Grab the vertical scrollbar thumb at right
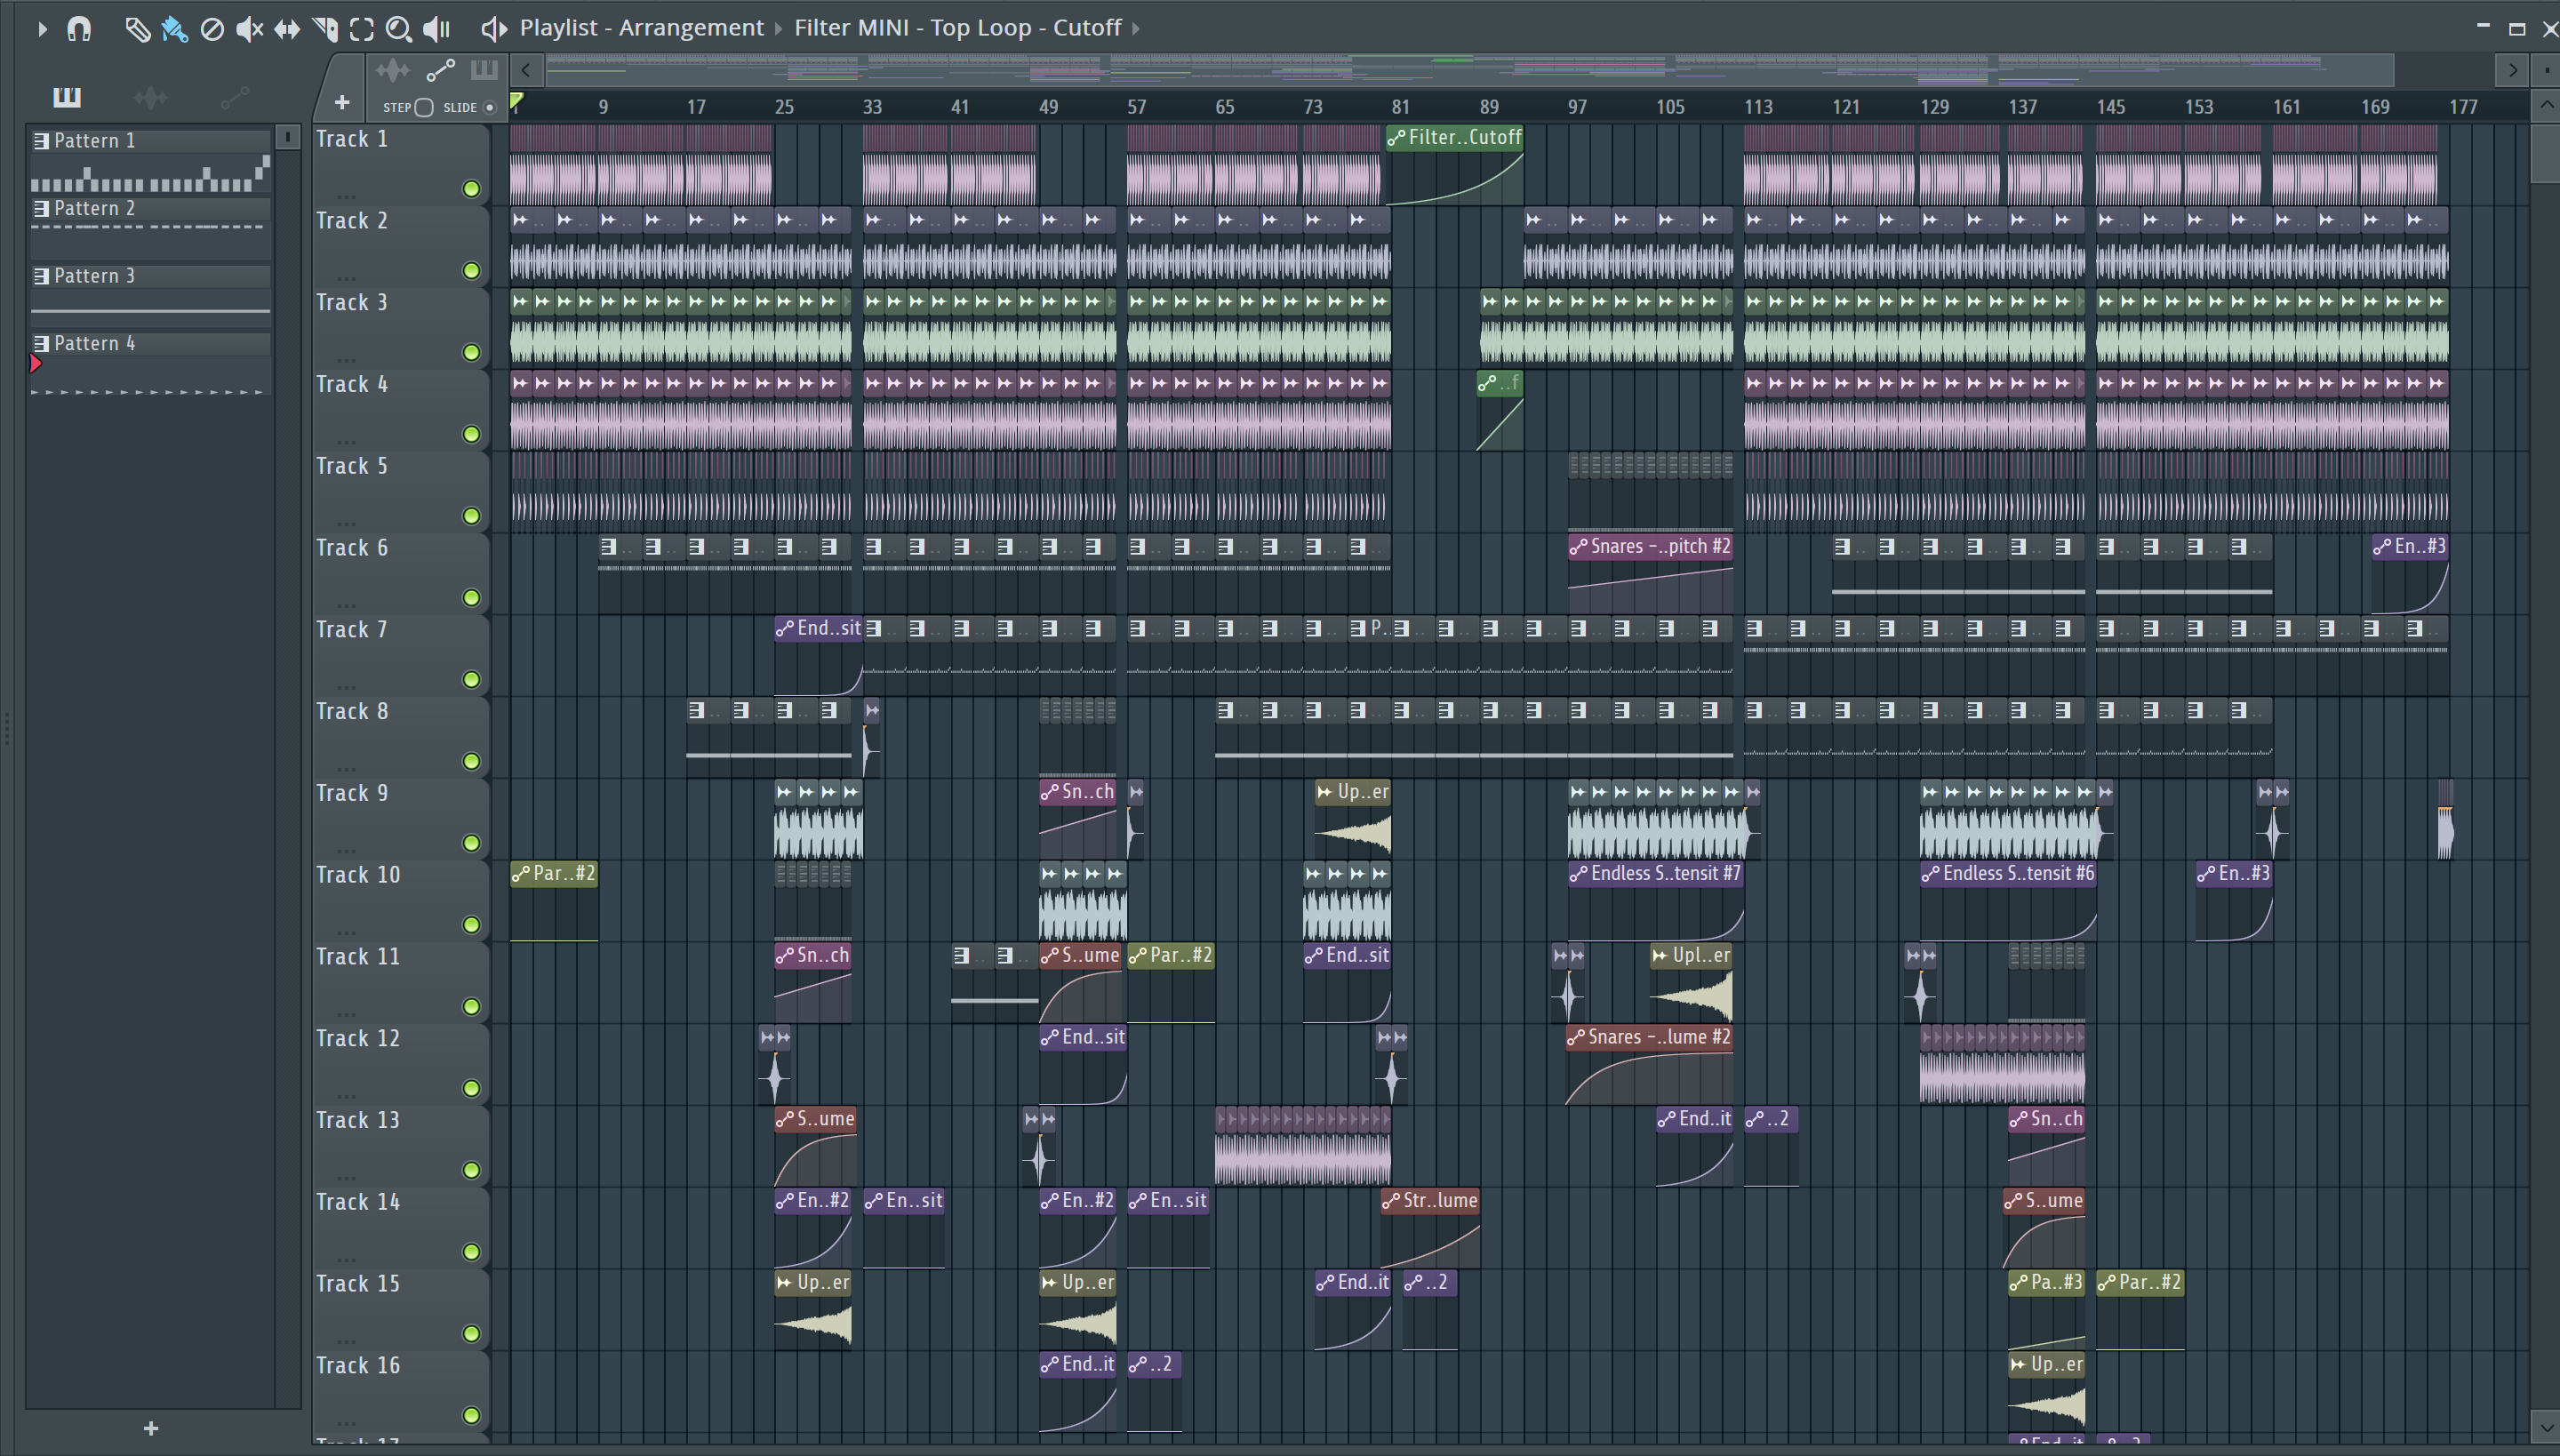This screenshot has height=1456, width=2560. click(2545, 152)
